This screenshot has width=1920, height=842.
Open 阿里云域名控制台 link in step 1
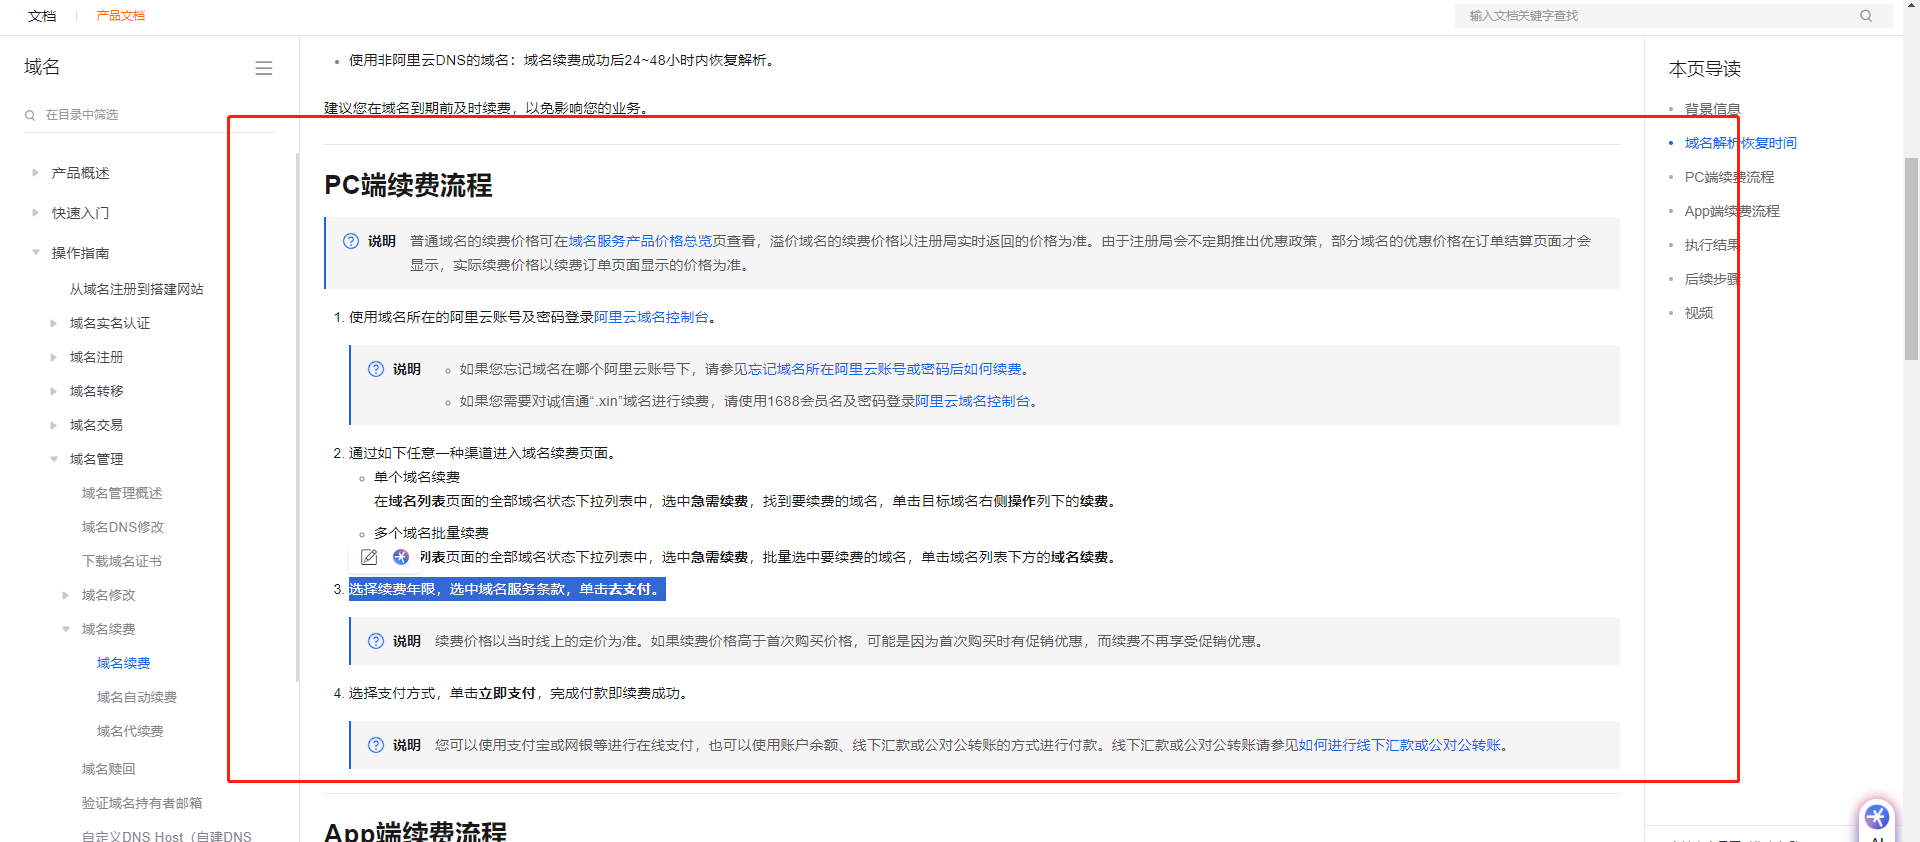pos(651,317)
